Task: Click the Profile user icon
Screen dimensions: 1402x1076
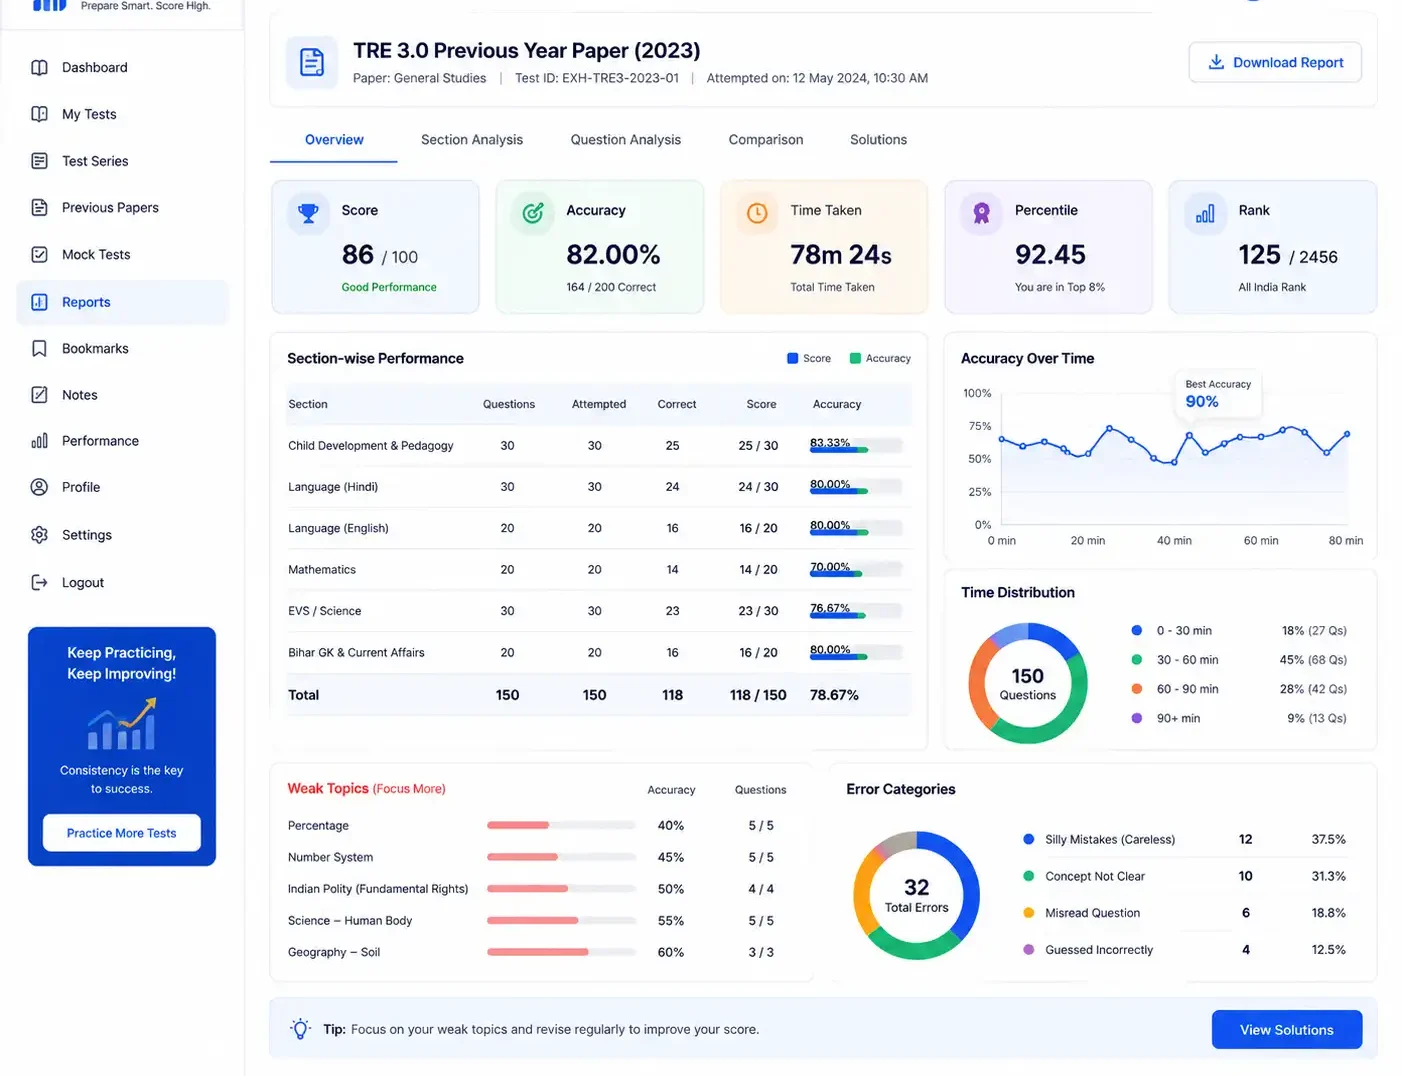Action: pyautogui.click(x=39, y=487)
